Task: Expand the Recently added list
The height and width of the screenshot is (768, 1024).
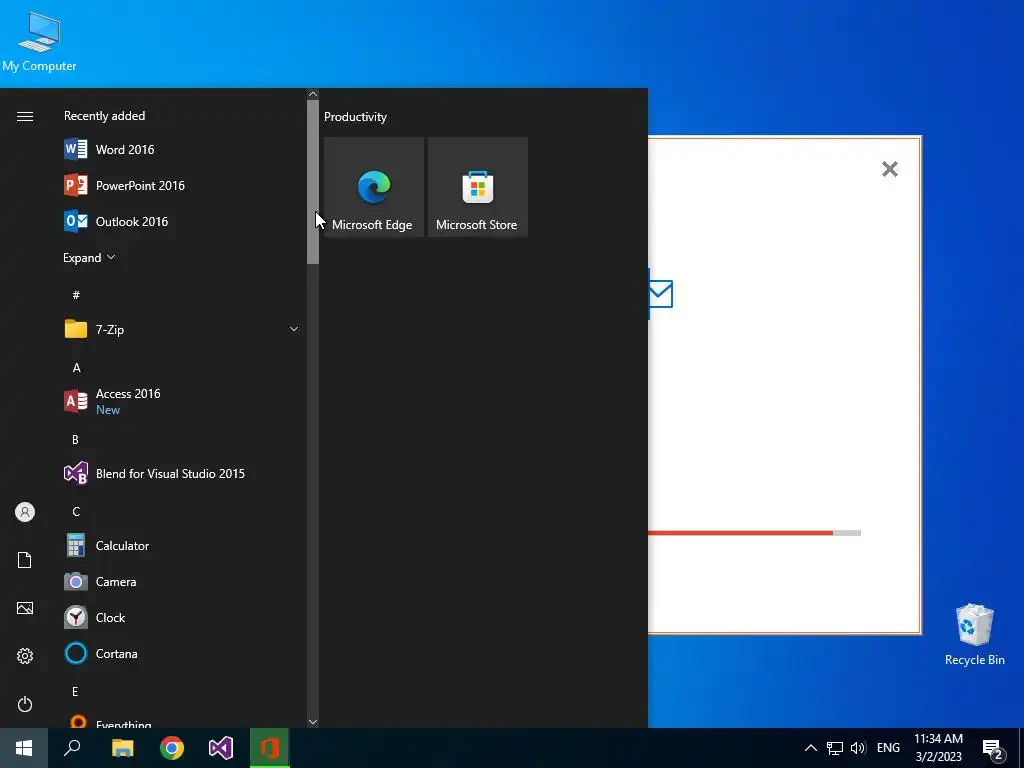Action: [x=89, y=257]
